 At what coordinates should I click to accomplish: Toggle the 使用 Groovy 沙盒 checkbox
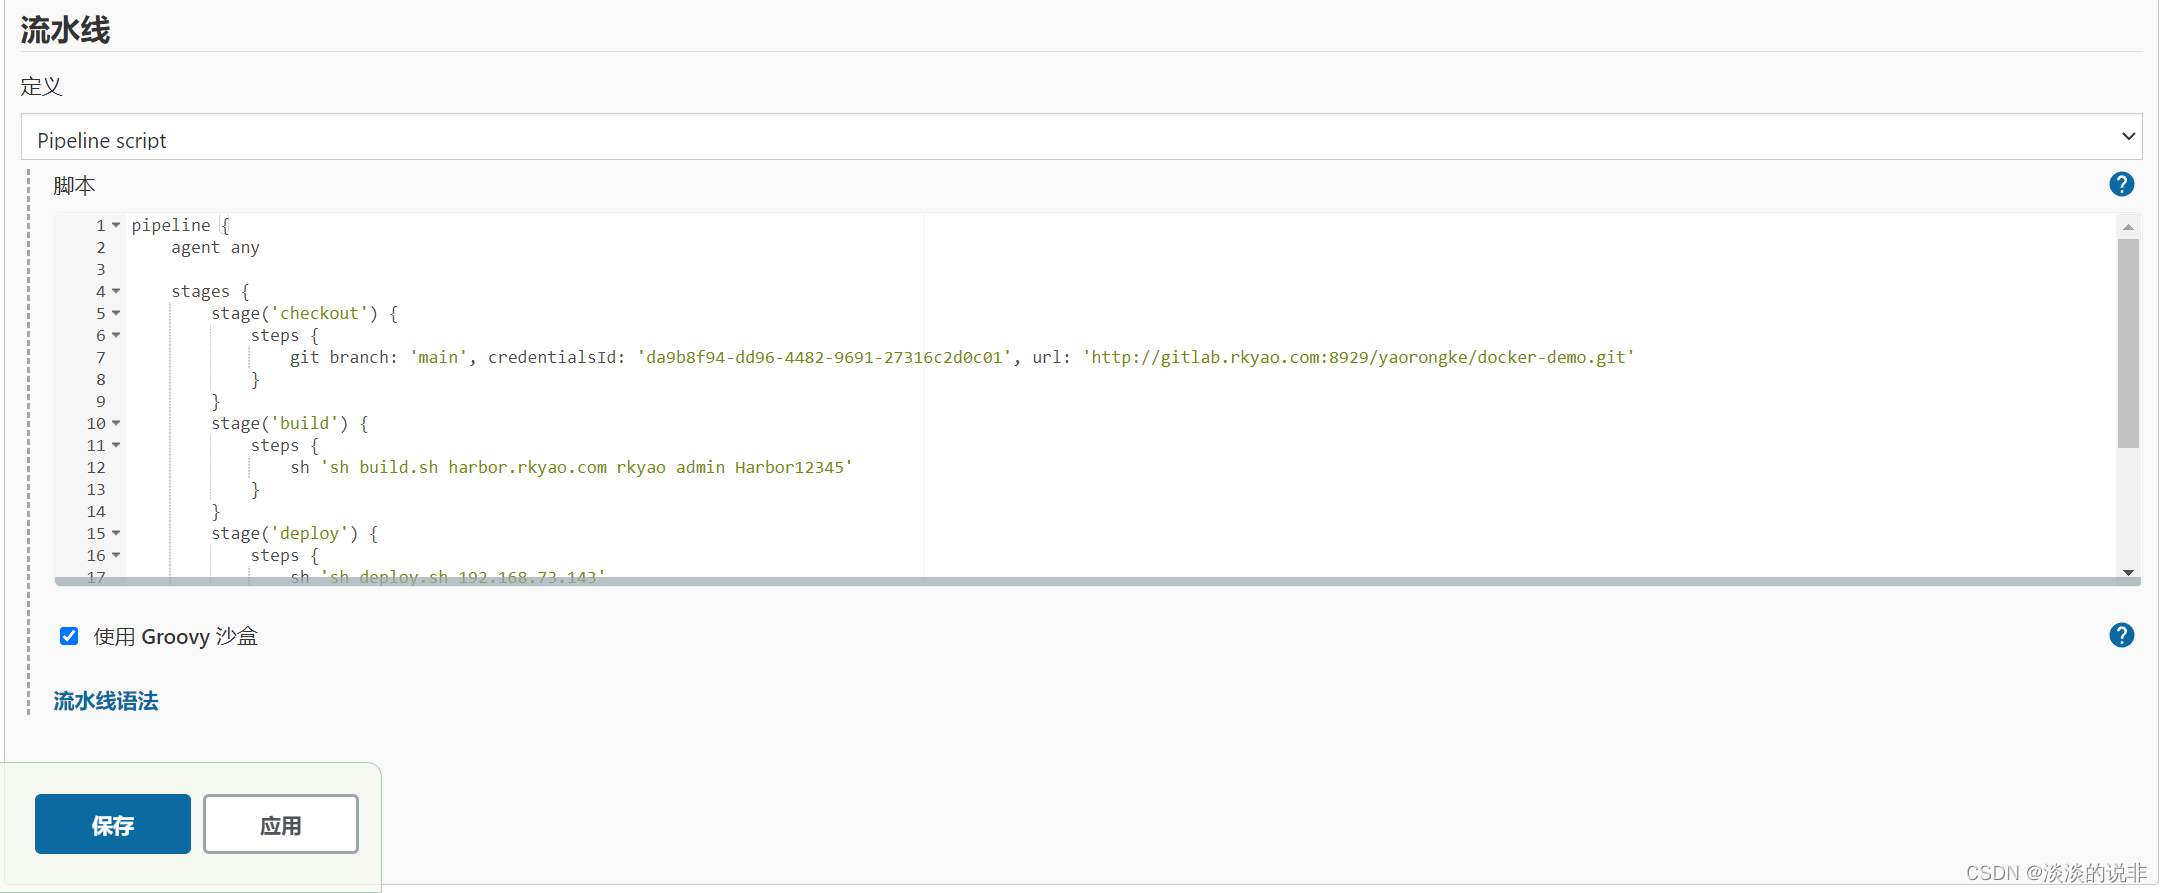[x=69, y=636]
